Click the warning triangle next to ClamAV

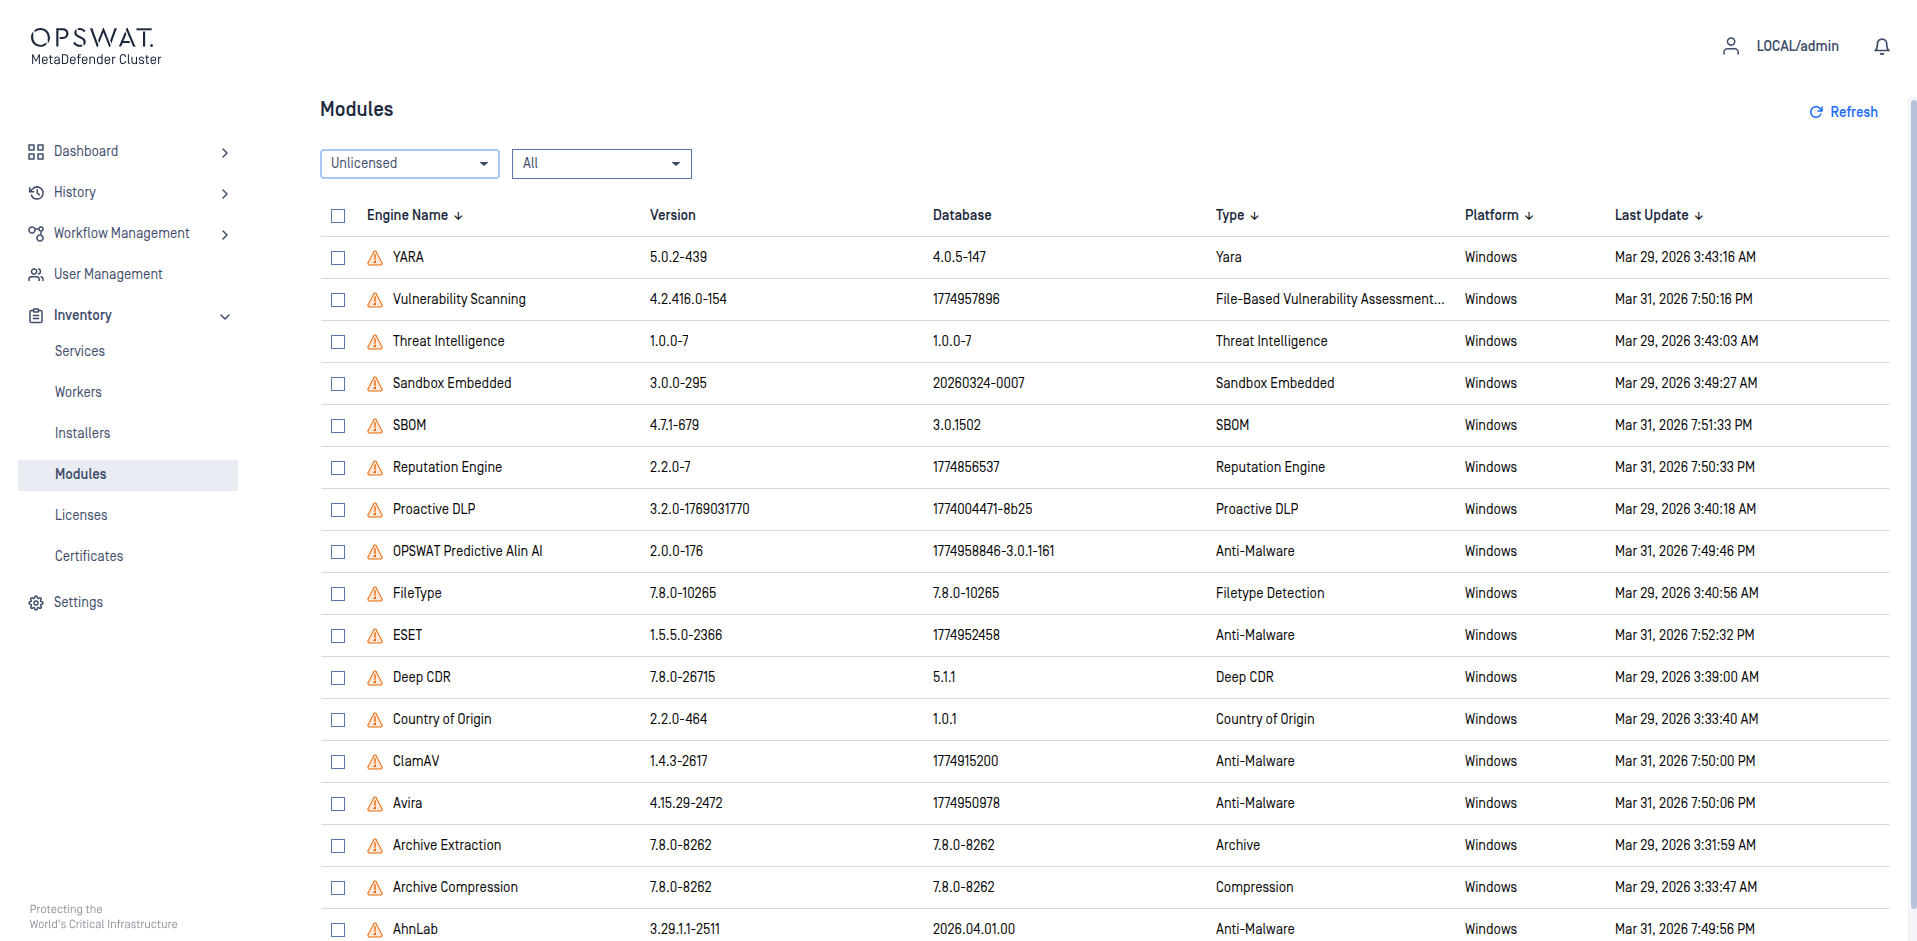[x=375, y=762]
